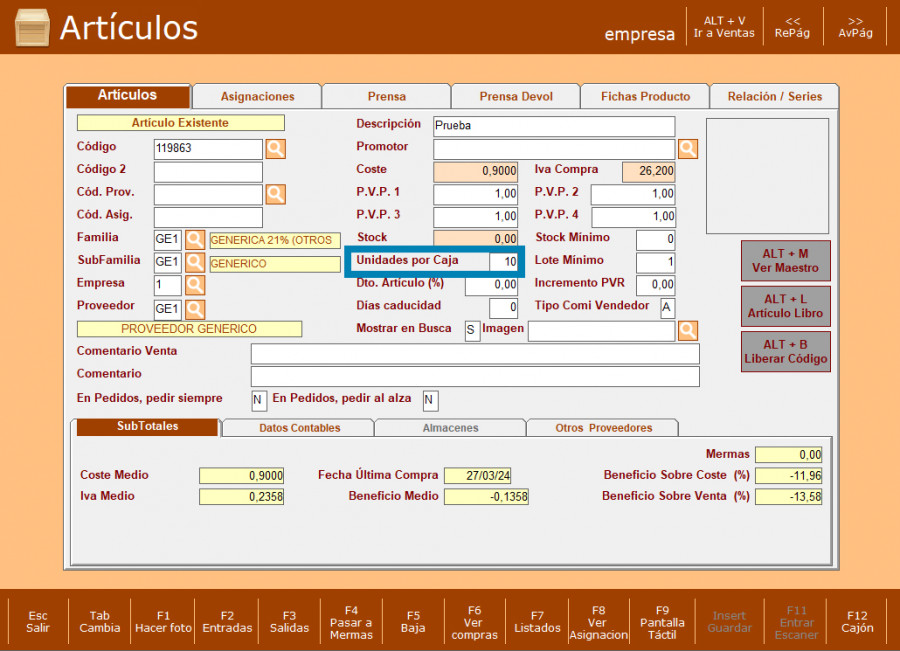
Task: Toggle the Mostrar en Busca S field
Action: pos(472,331)
